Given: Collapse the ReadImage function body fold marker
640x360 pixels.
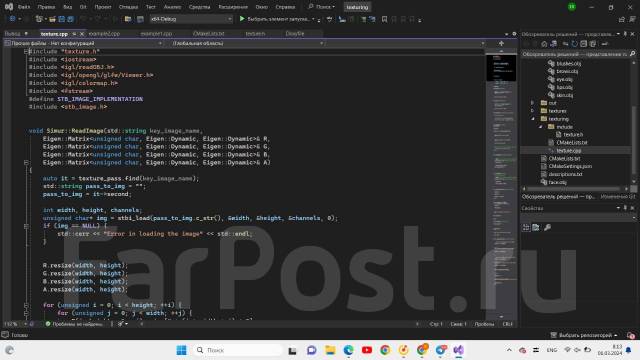Looking at the screenshot, I should [26, 162].
